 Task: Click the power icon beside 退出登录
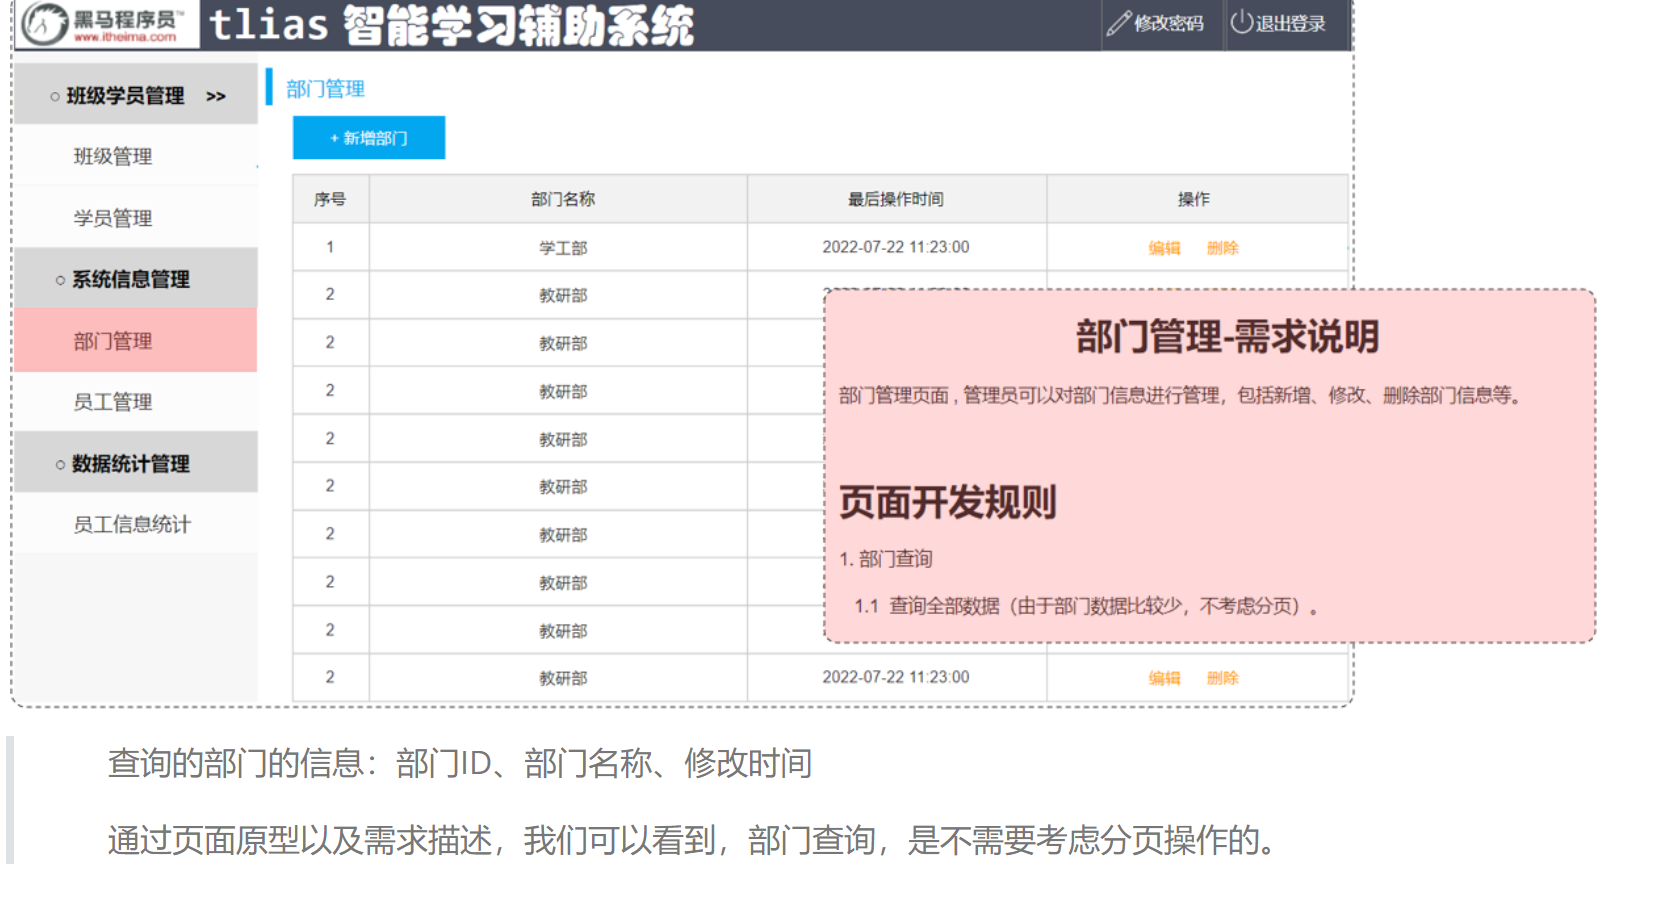point(1241,22)
